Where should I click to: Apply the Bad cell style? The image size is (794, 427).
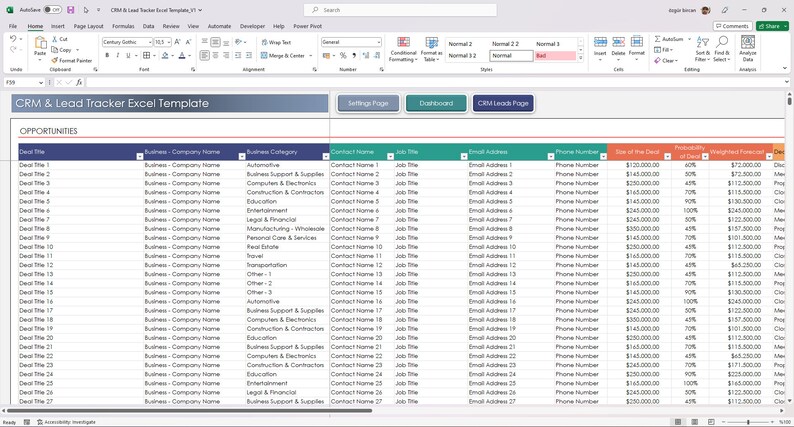coord(555,56)
